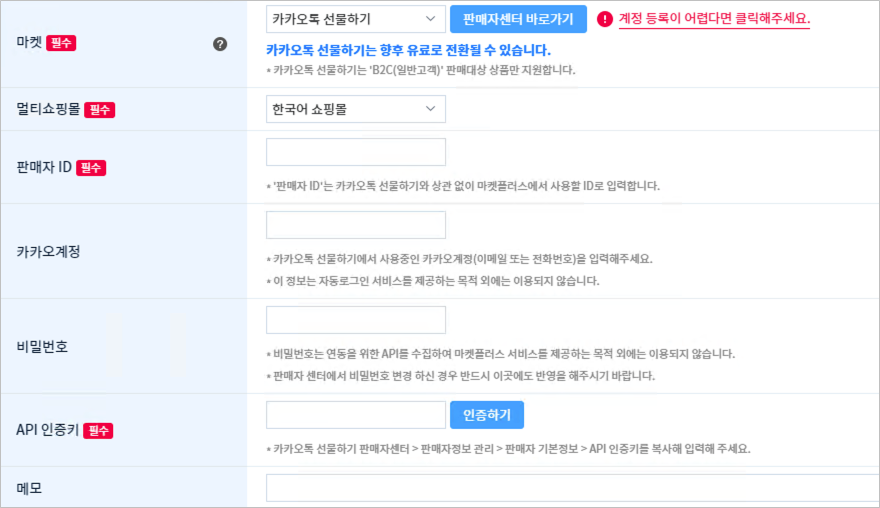Click the 필수 badge next to 마켓
The width and height of the screenshot is (880, 508).
pyautogui.click(x=61, y=43)
